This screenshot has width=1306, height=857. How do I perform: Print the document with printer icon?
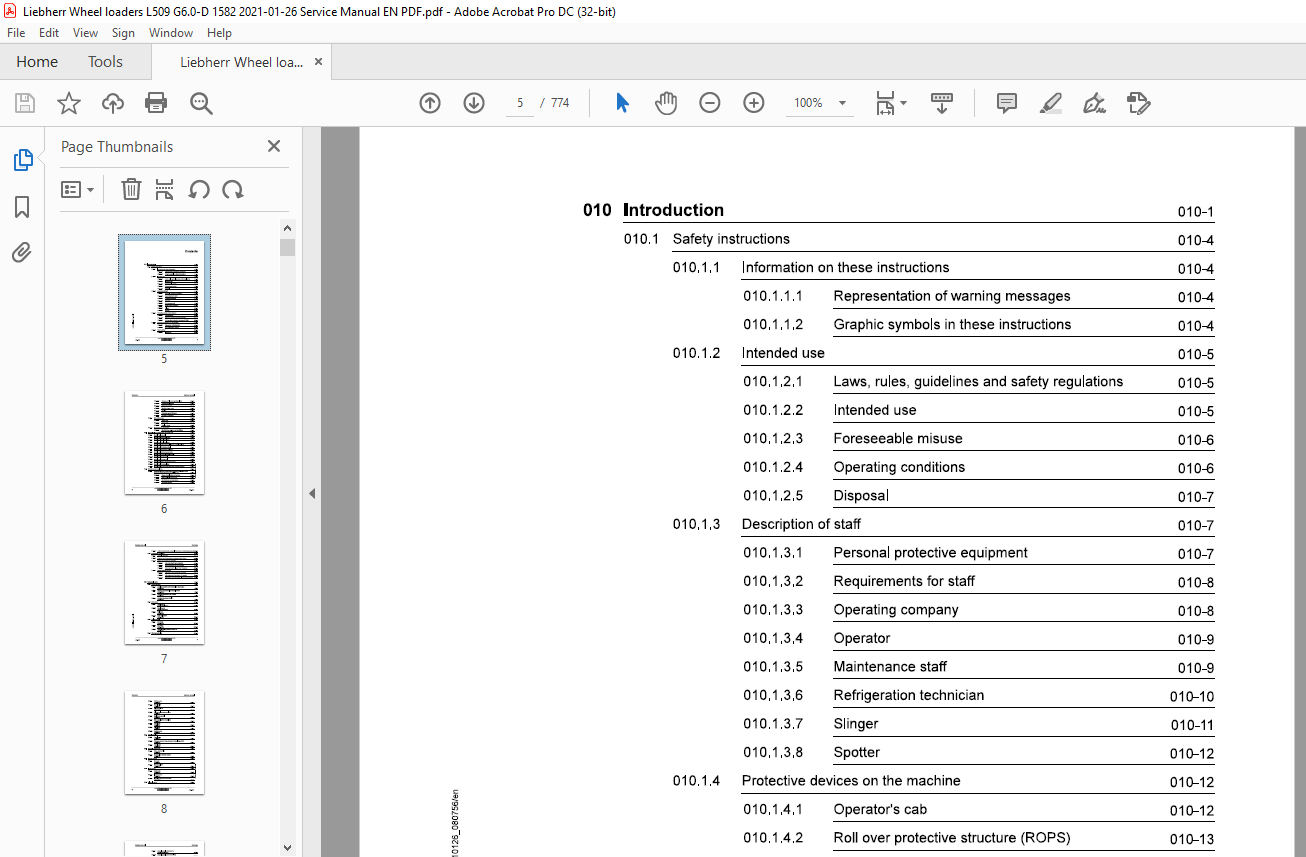click(156, 103)
